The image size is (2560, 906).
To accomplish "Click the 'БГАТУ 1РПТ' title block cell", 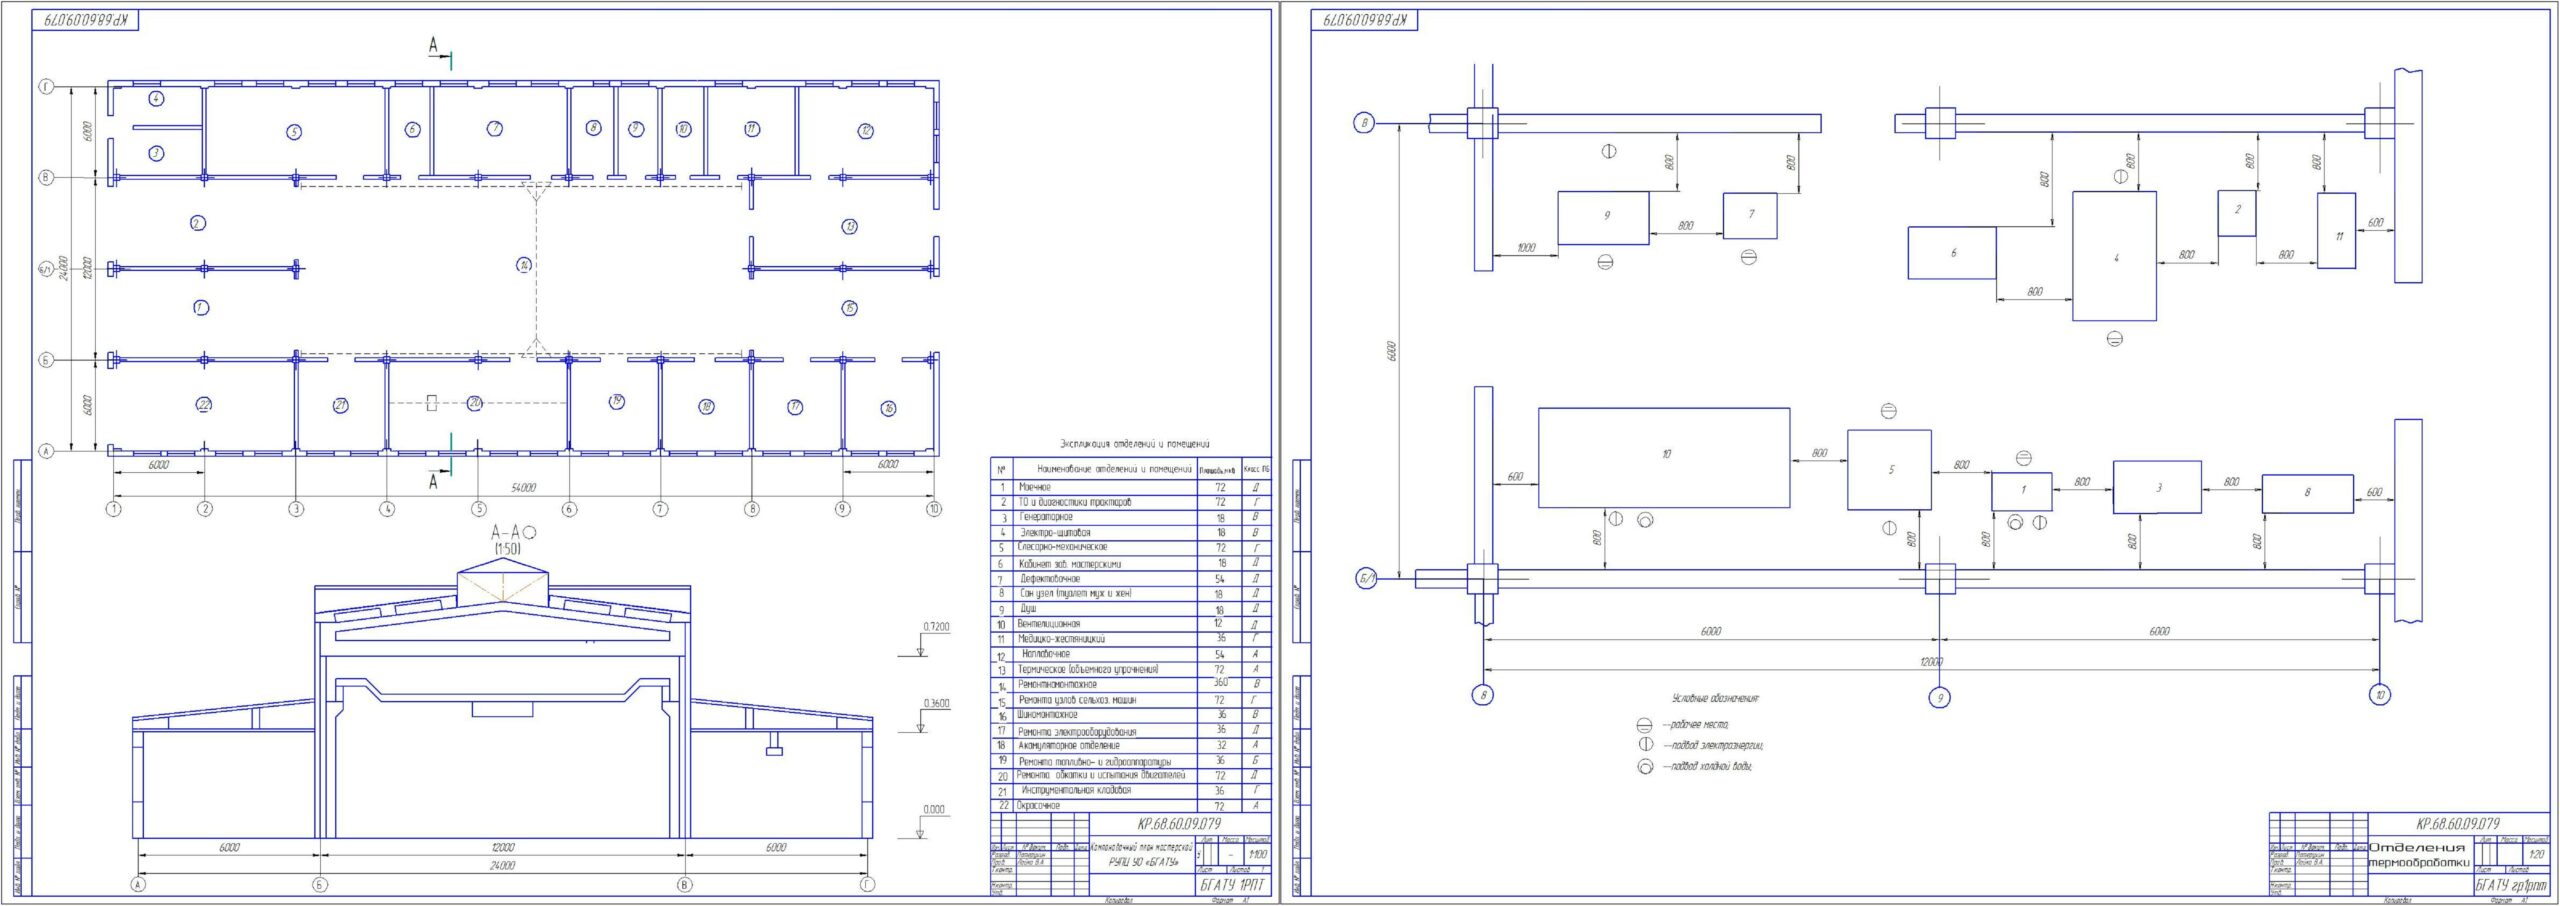I will [x=1230, y=885].
